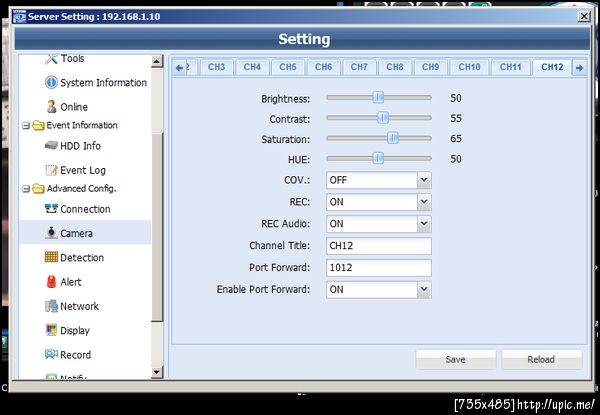The height and width of the screenshot is (415, 600).
Task: Select the HDD Info label
Action: click(80, 146)
